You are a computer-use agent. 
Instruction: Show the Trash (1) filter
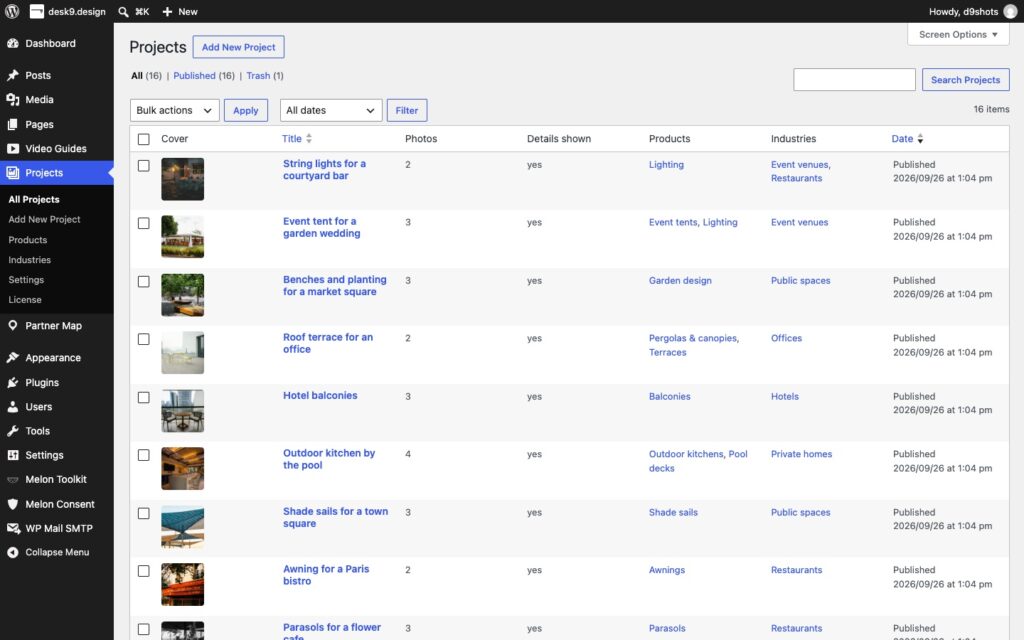point(264,76)
